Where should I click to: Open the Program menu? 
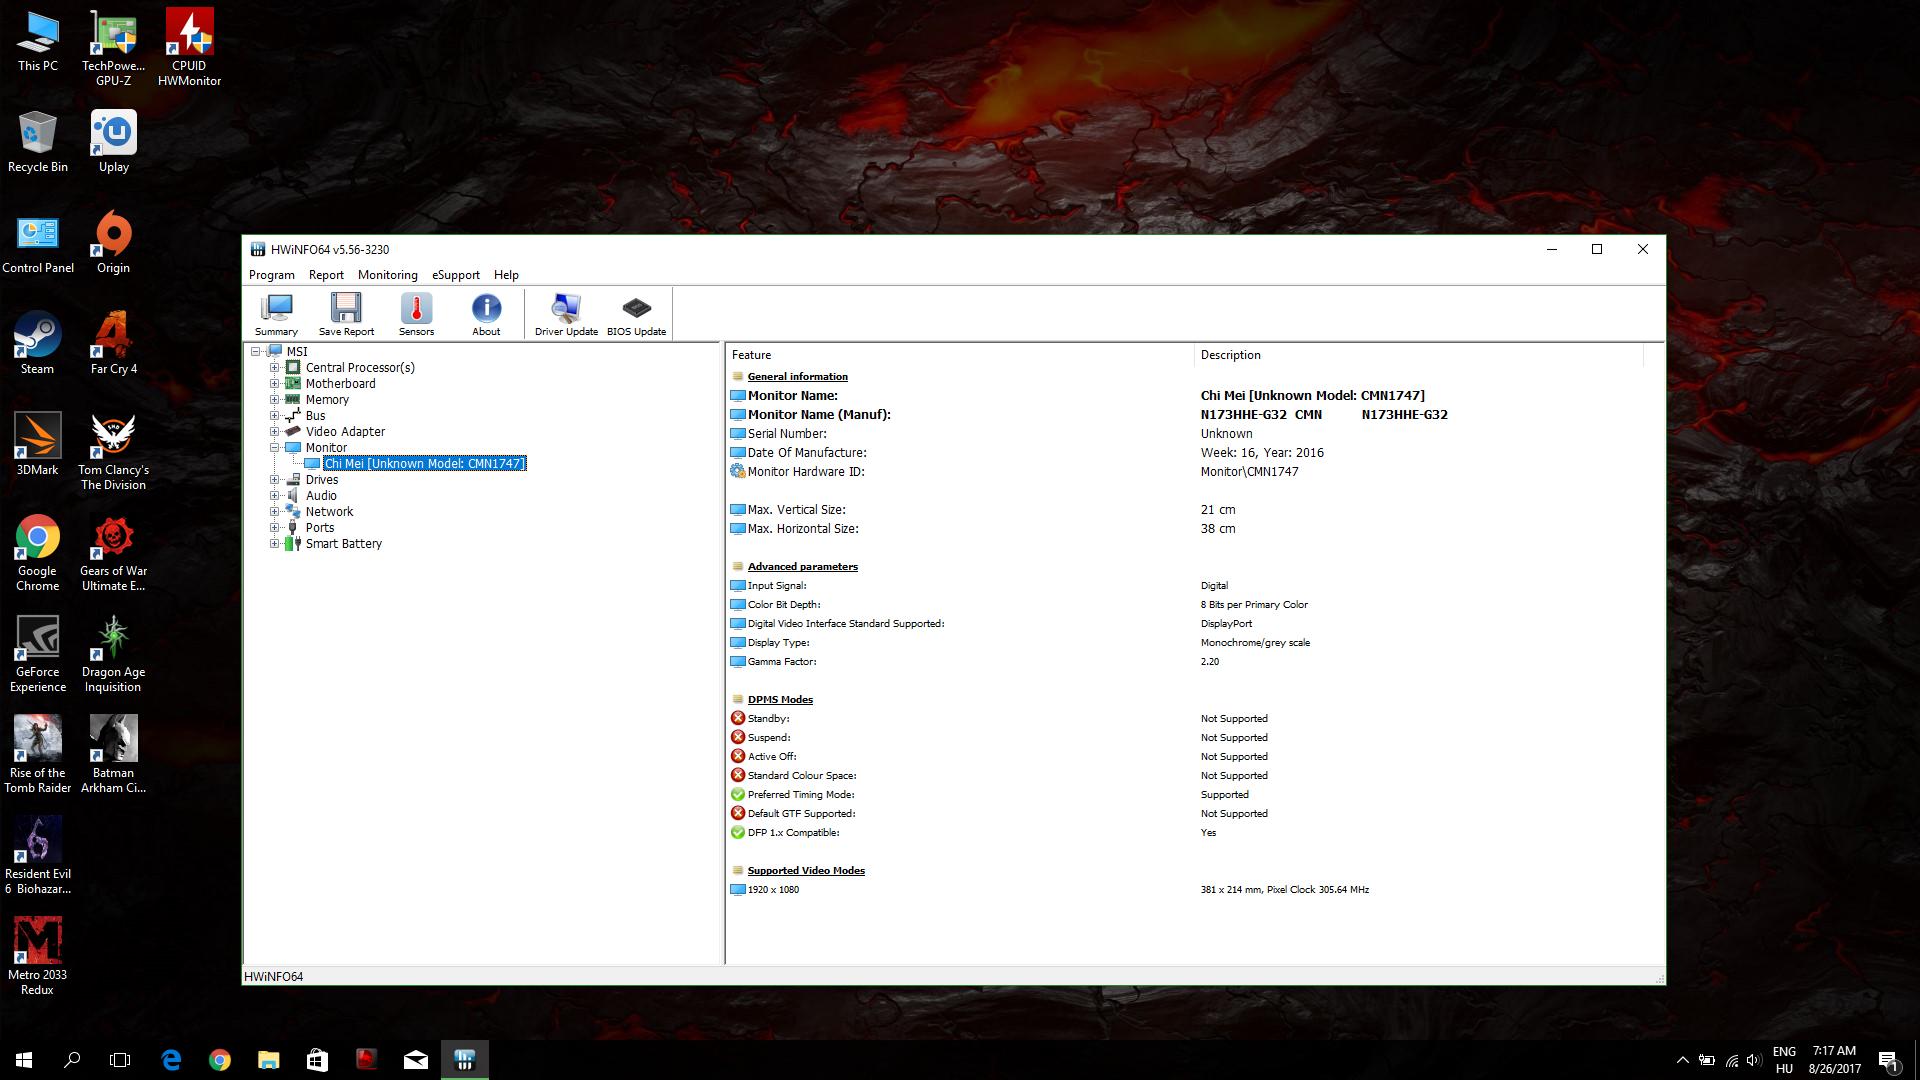click(271, 275)
